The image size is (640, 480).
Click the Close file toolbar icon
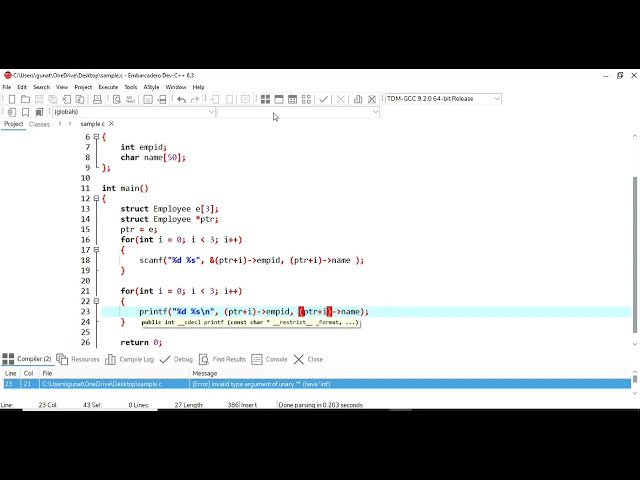coord(67,99)
